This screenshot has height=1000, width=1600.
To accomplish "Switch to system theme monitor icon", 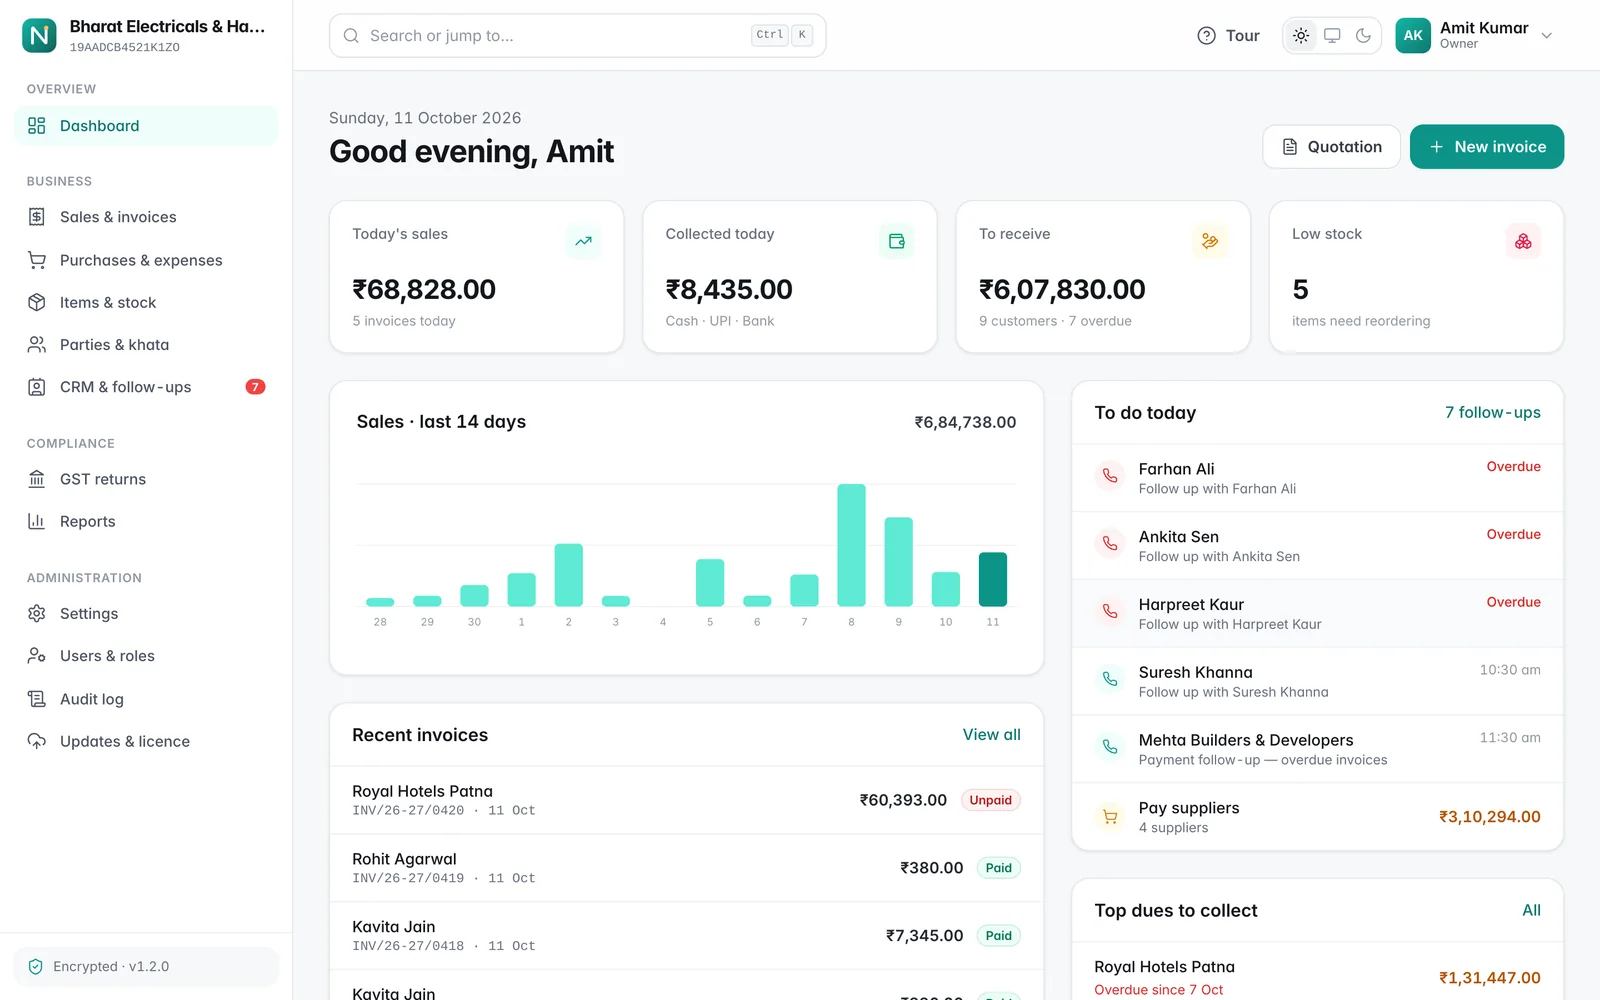I will [1332, 36].
